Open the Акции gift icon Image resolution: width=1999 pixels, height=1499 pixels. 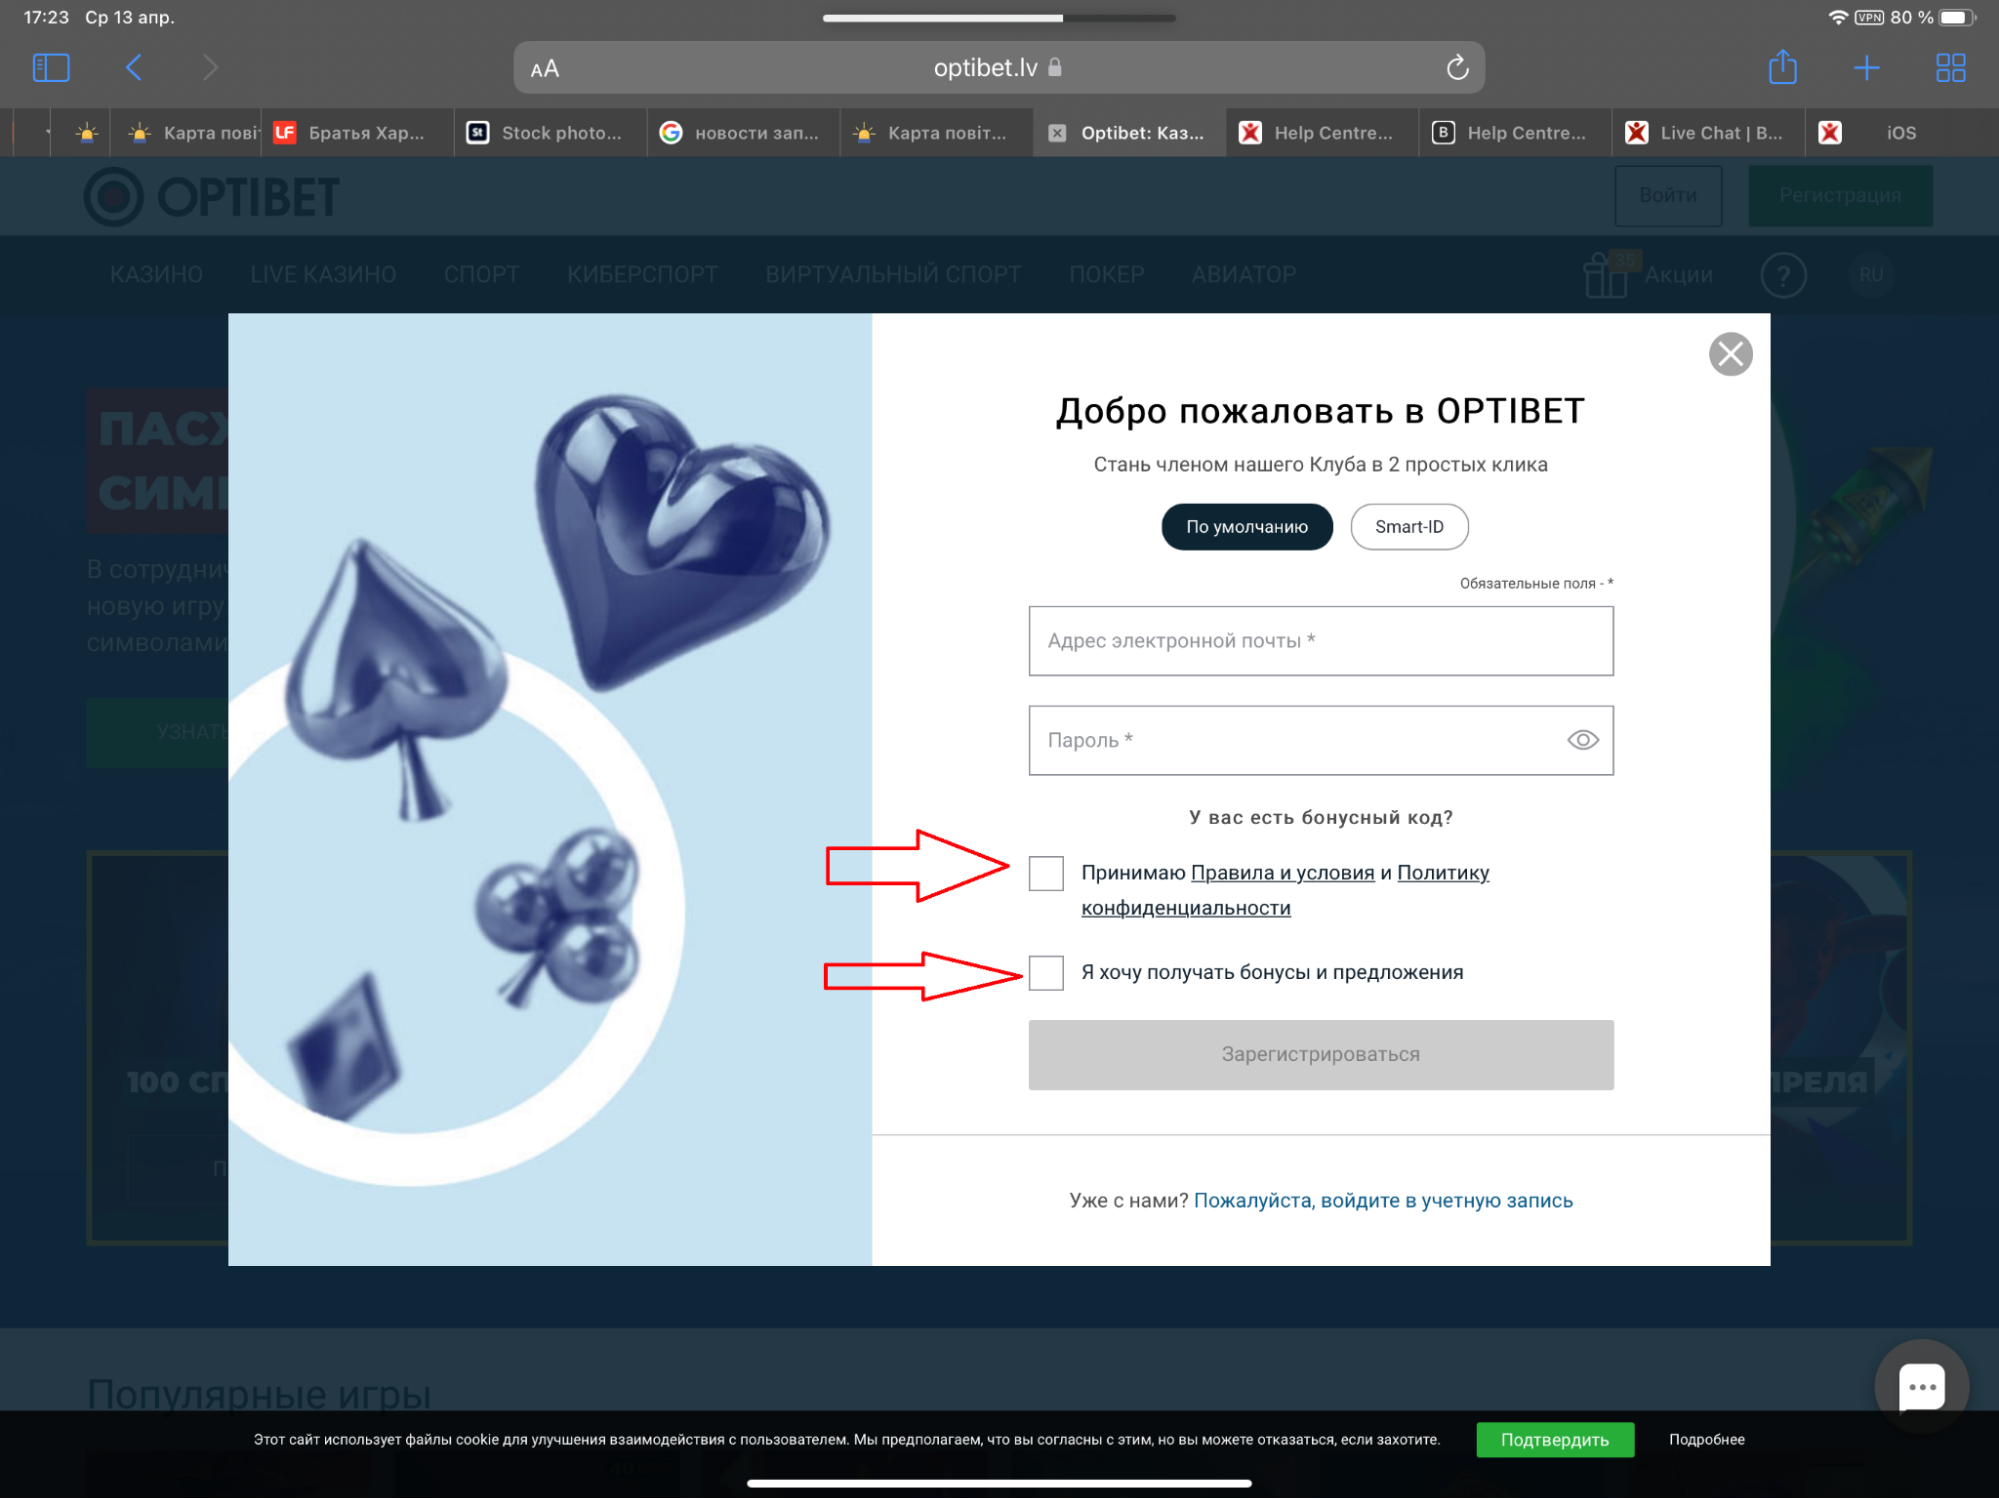coord(1605,274)
